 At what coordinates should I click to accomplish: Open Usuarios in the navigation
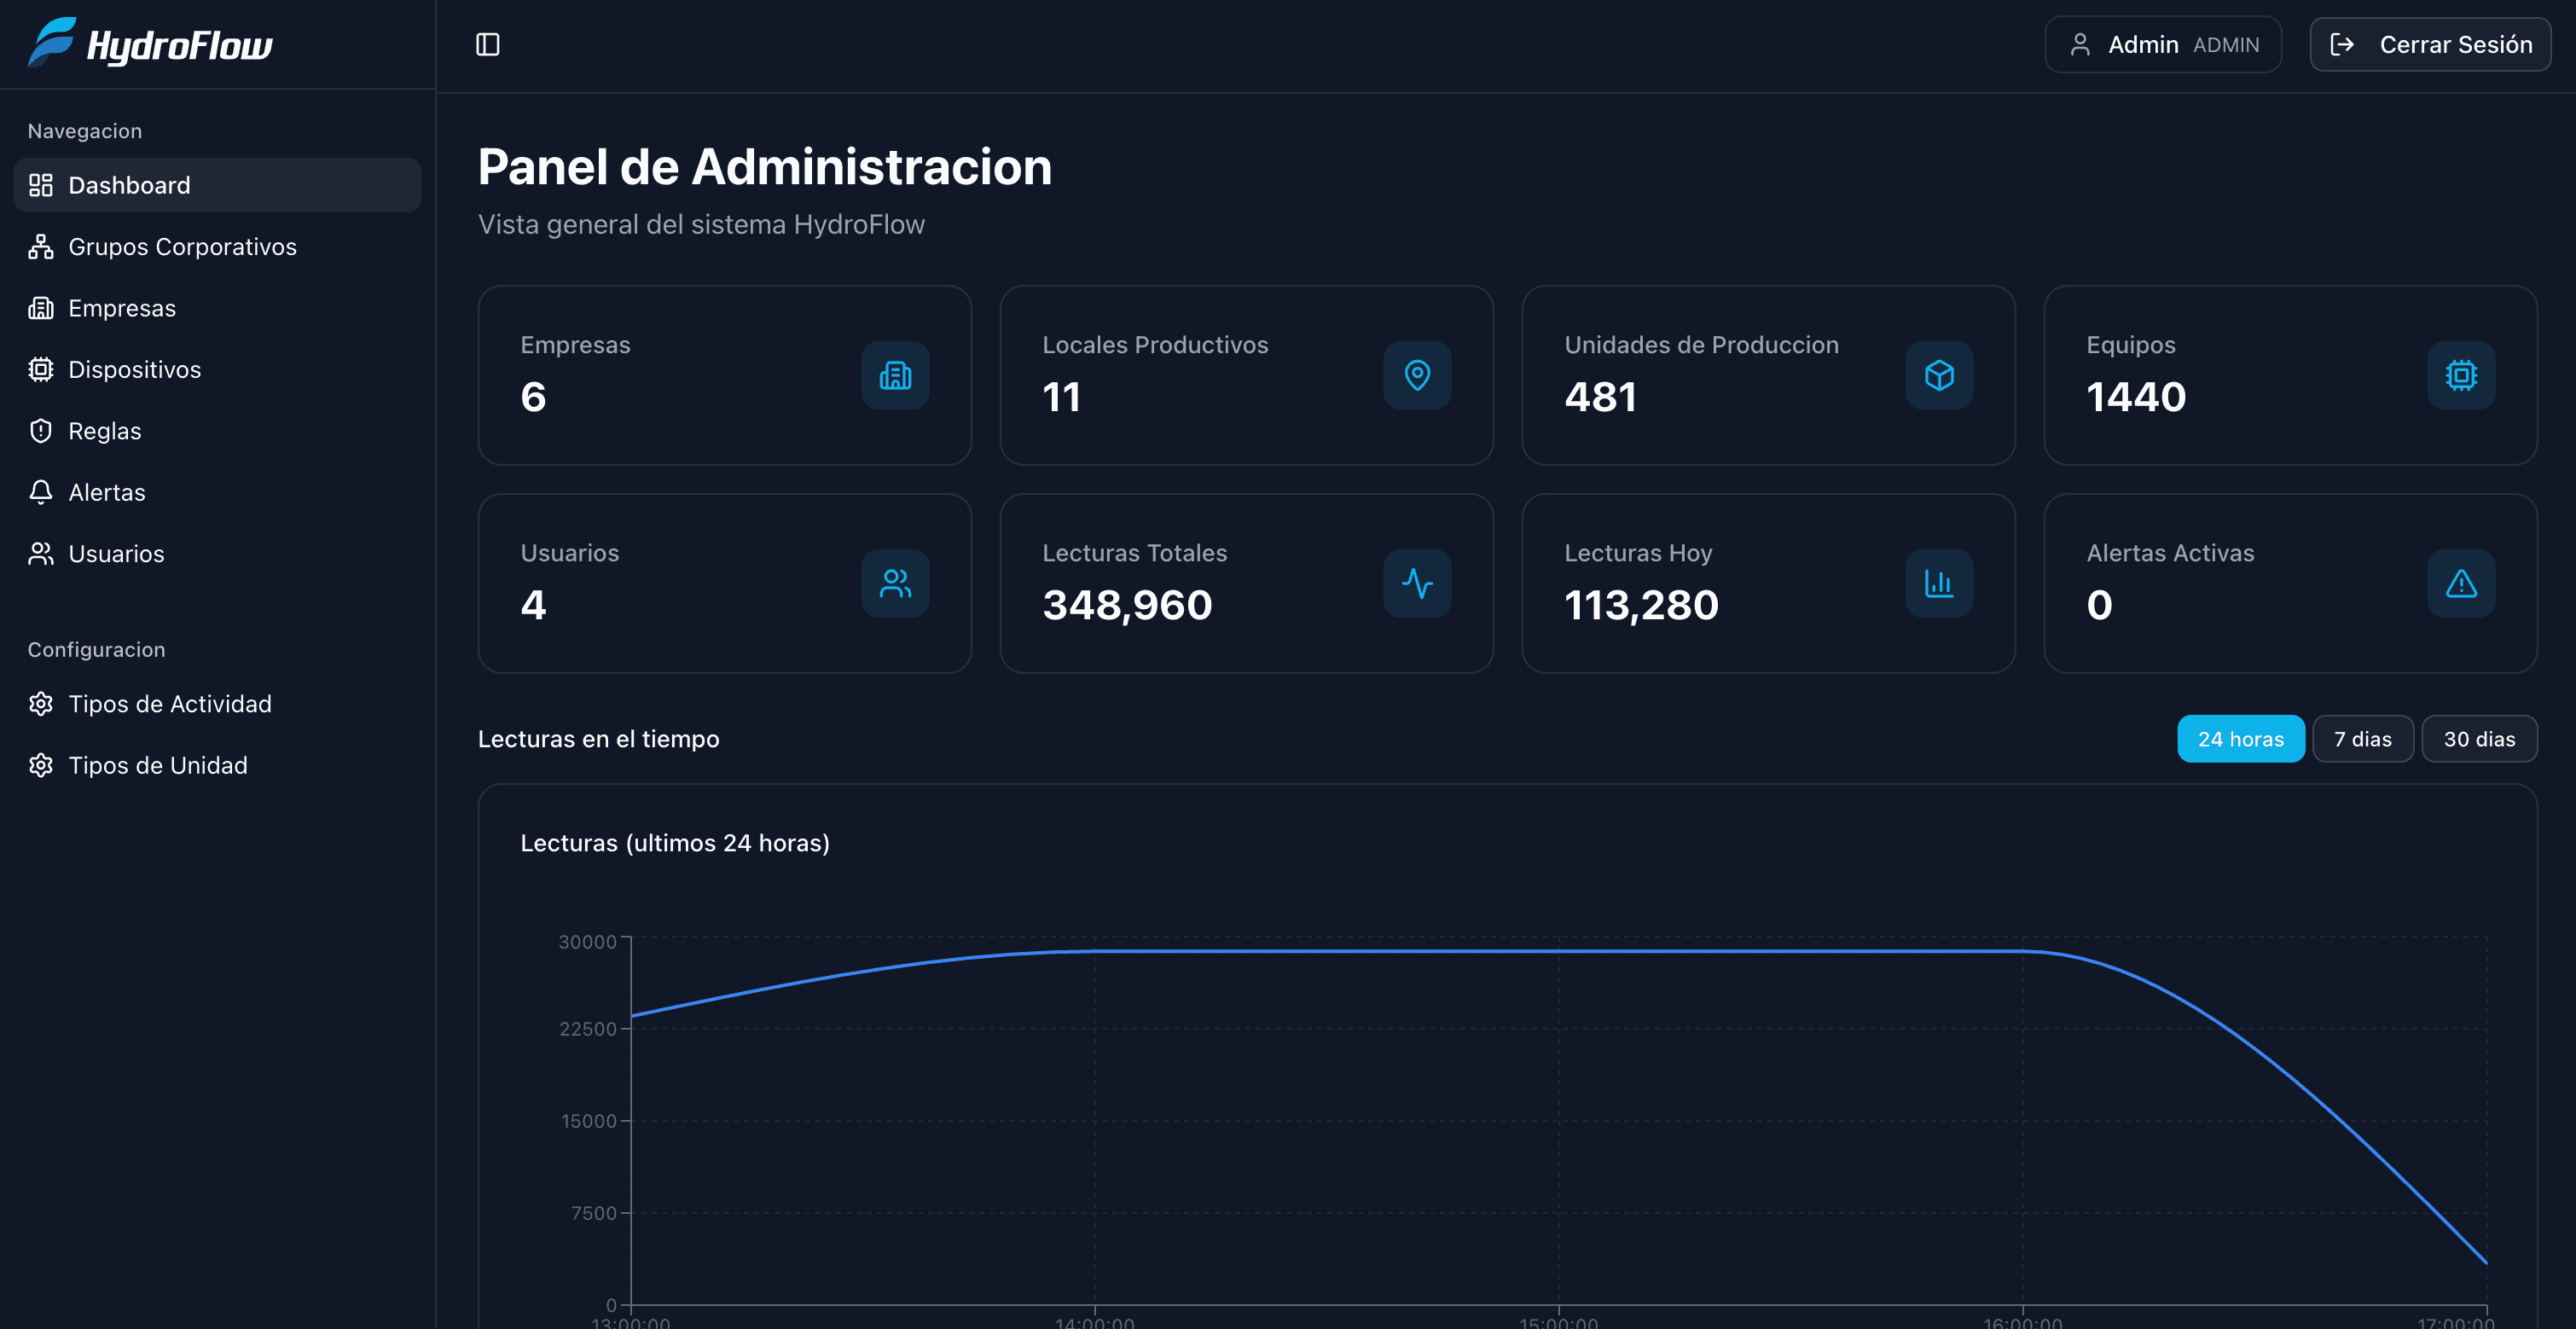point(217,554)
